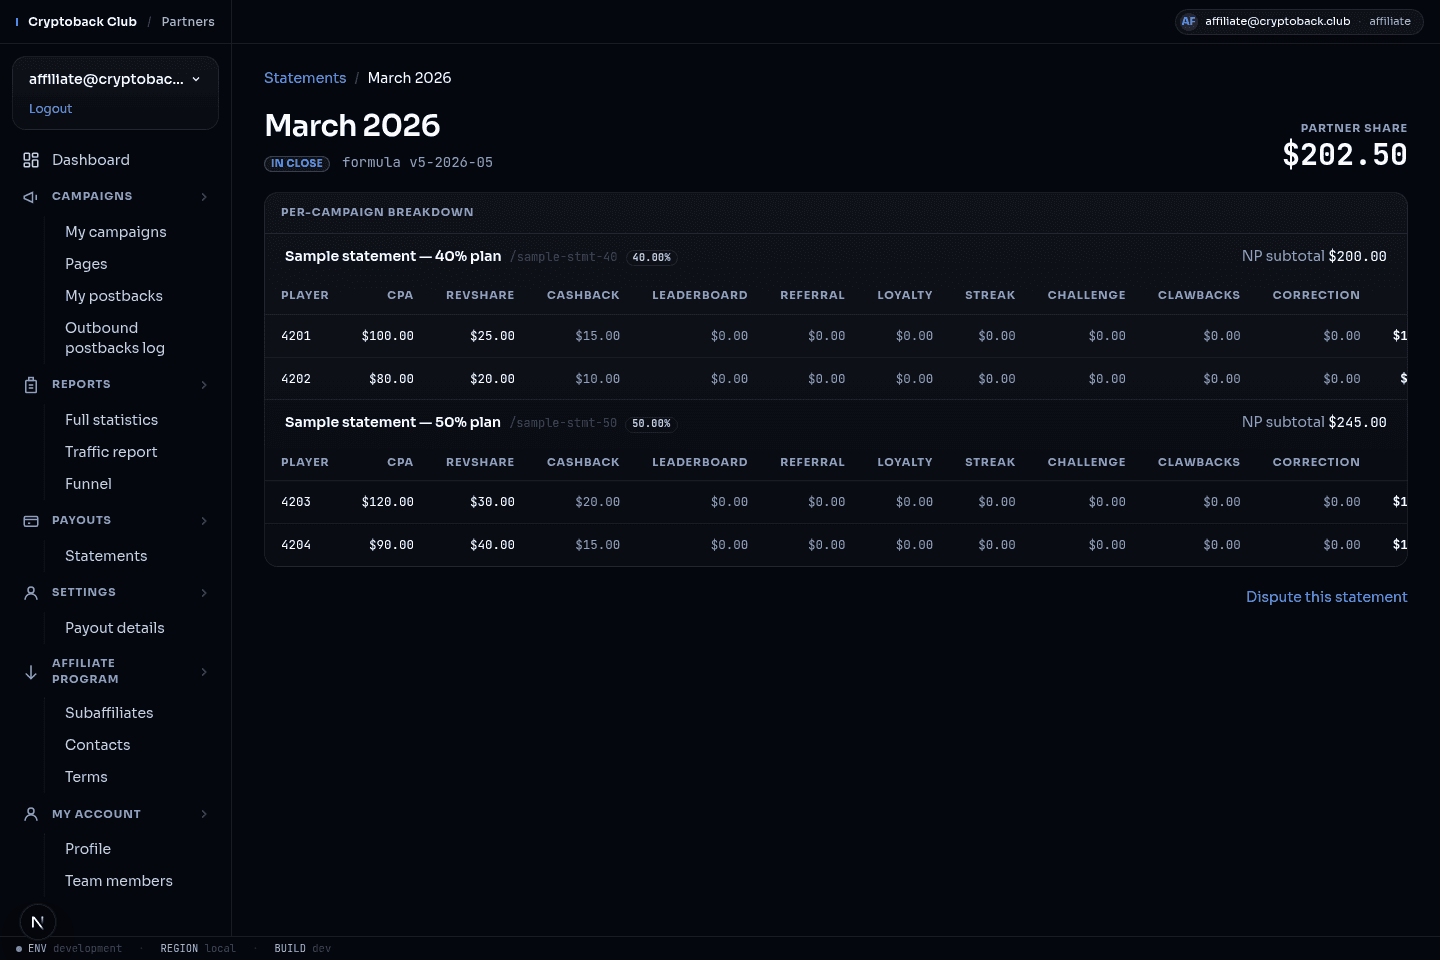Open Contacts page
Image resolution: width=1440 pixels, height=960 pixels.
[x=98, y=745]
